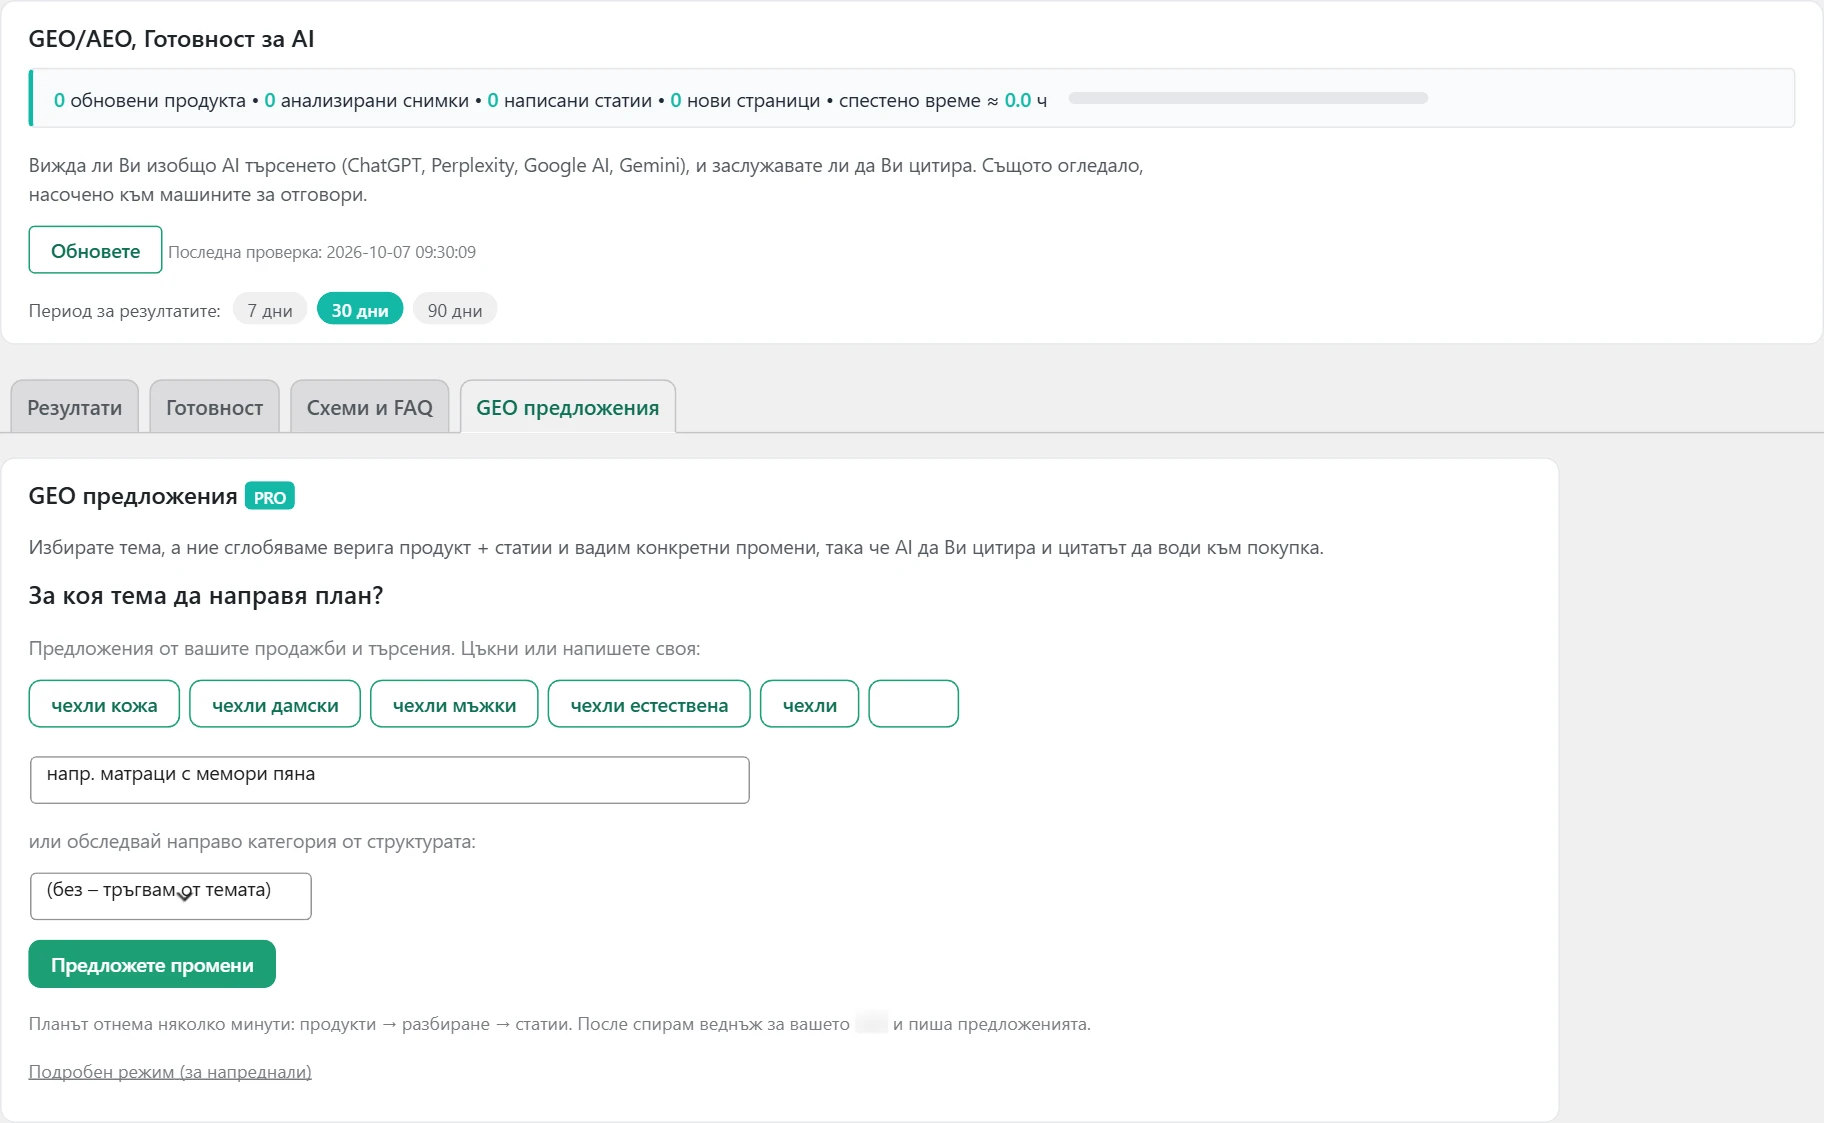Screen dimensions: 1824x1123
Task: Click the PRO badge next to GEO предложения
Action: (270, 497)
